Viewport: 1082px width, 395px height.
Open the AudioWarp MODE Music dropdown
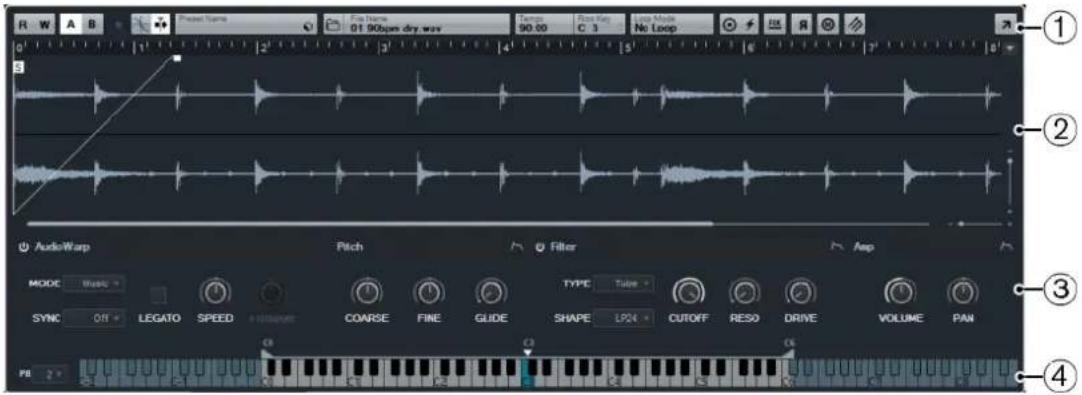tap(95, 283)
